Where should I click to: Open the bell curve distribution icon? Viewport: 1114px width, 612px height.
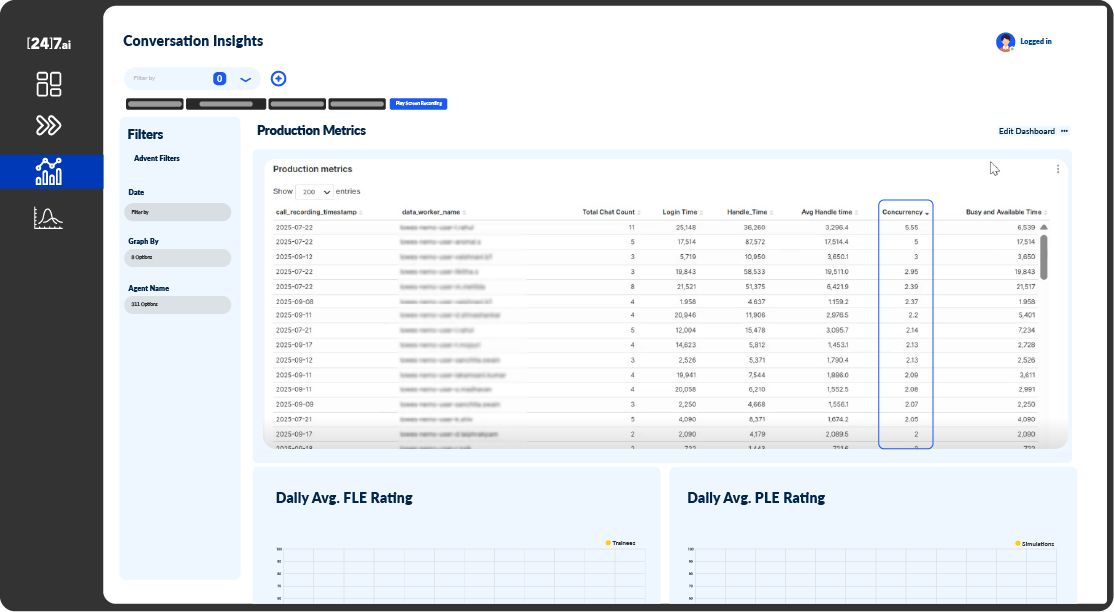tap(49, 217)
